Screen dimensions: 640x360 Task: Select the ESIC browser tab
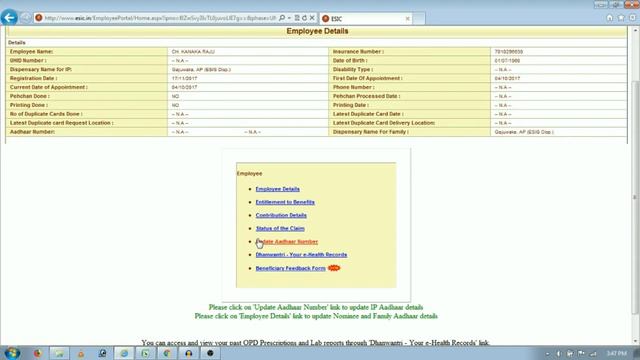(x=365, y=18)
